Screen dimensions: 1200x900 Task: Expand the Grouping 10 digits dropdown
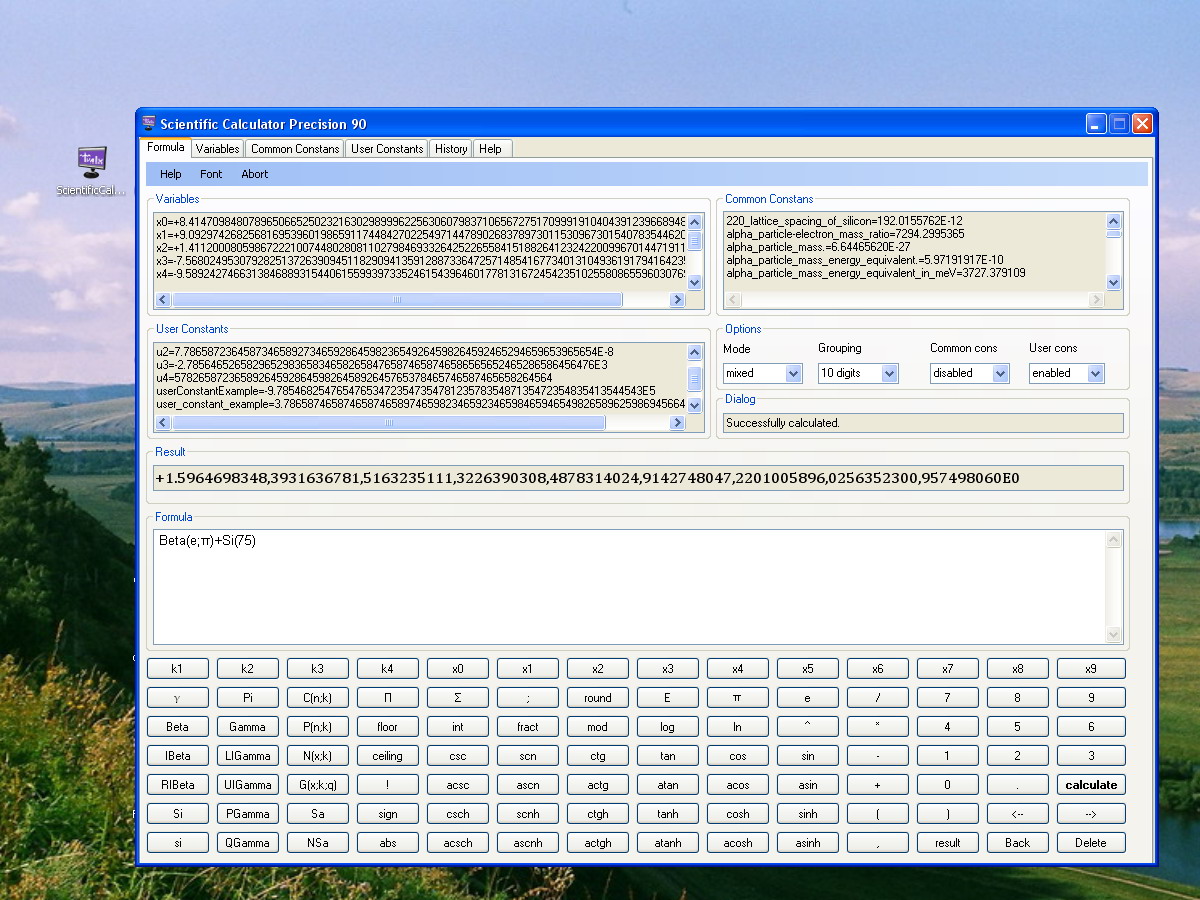[x=858, y=373]
